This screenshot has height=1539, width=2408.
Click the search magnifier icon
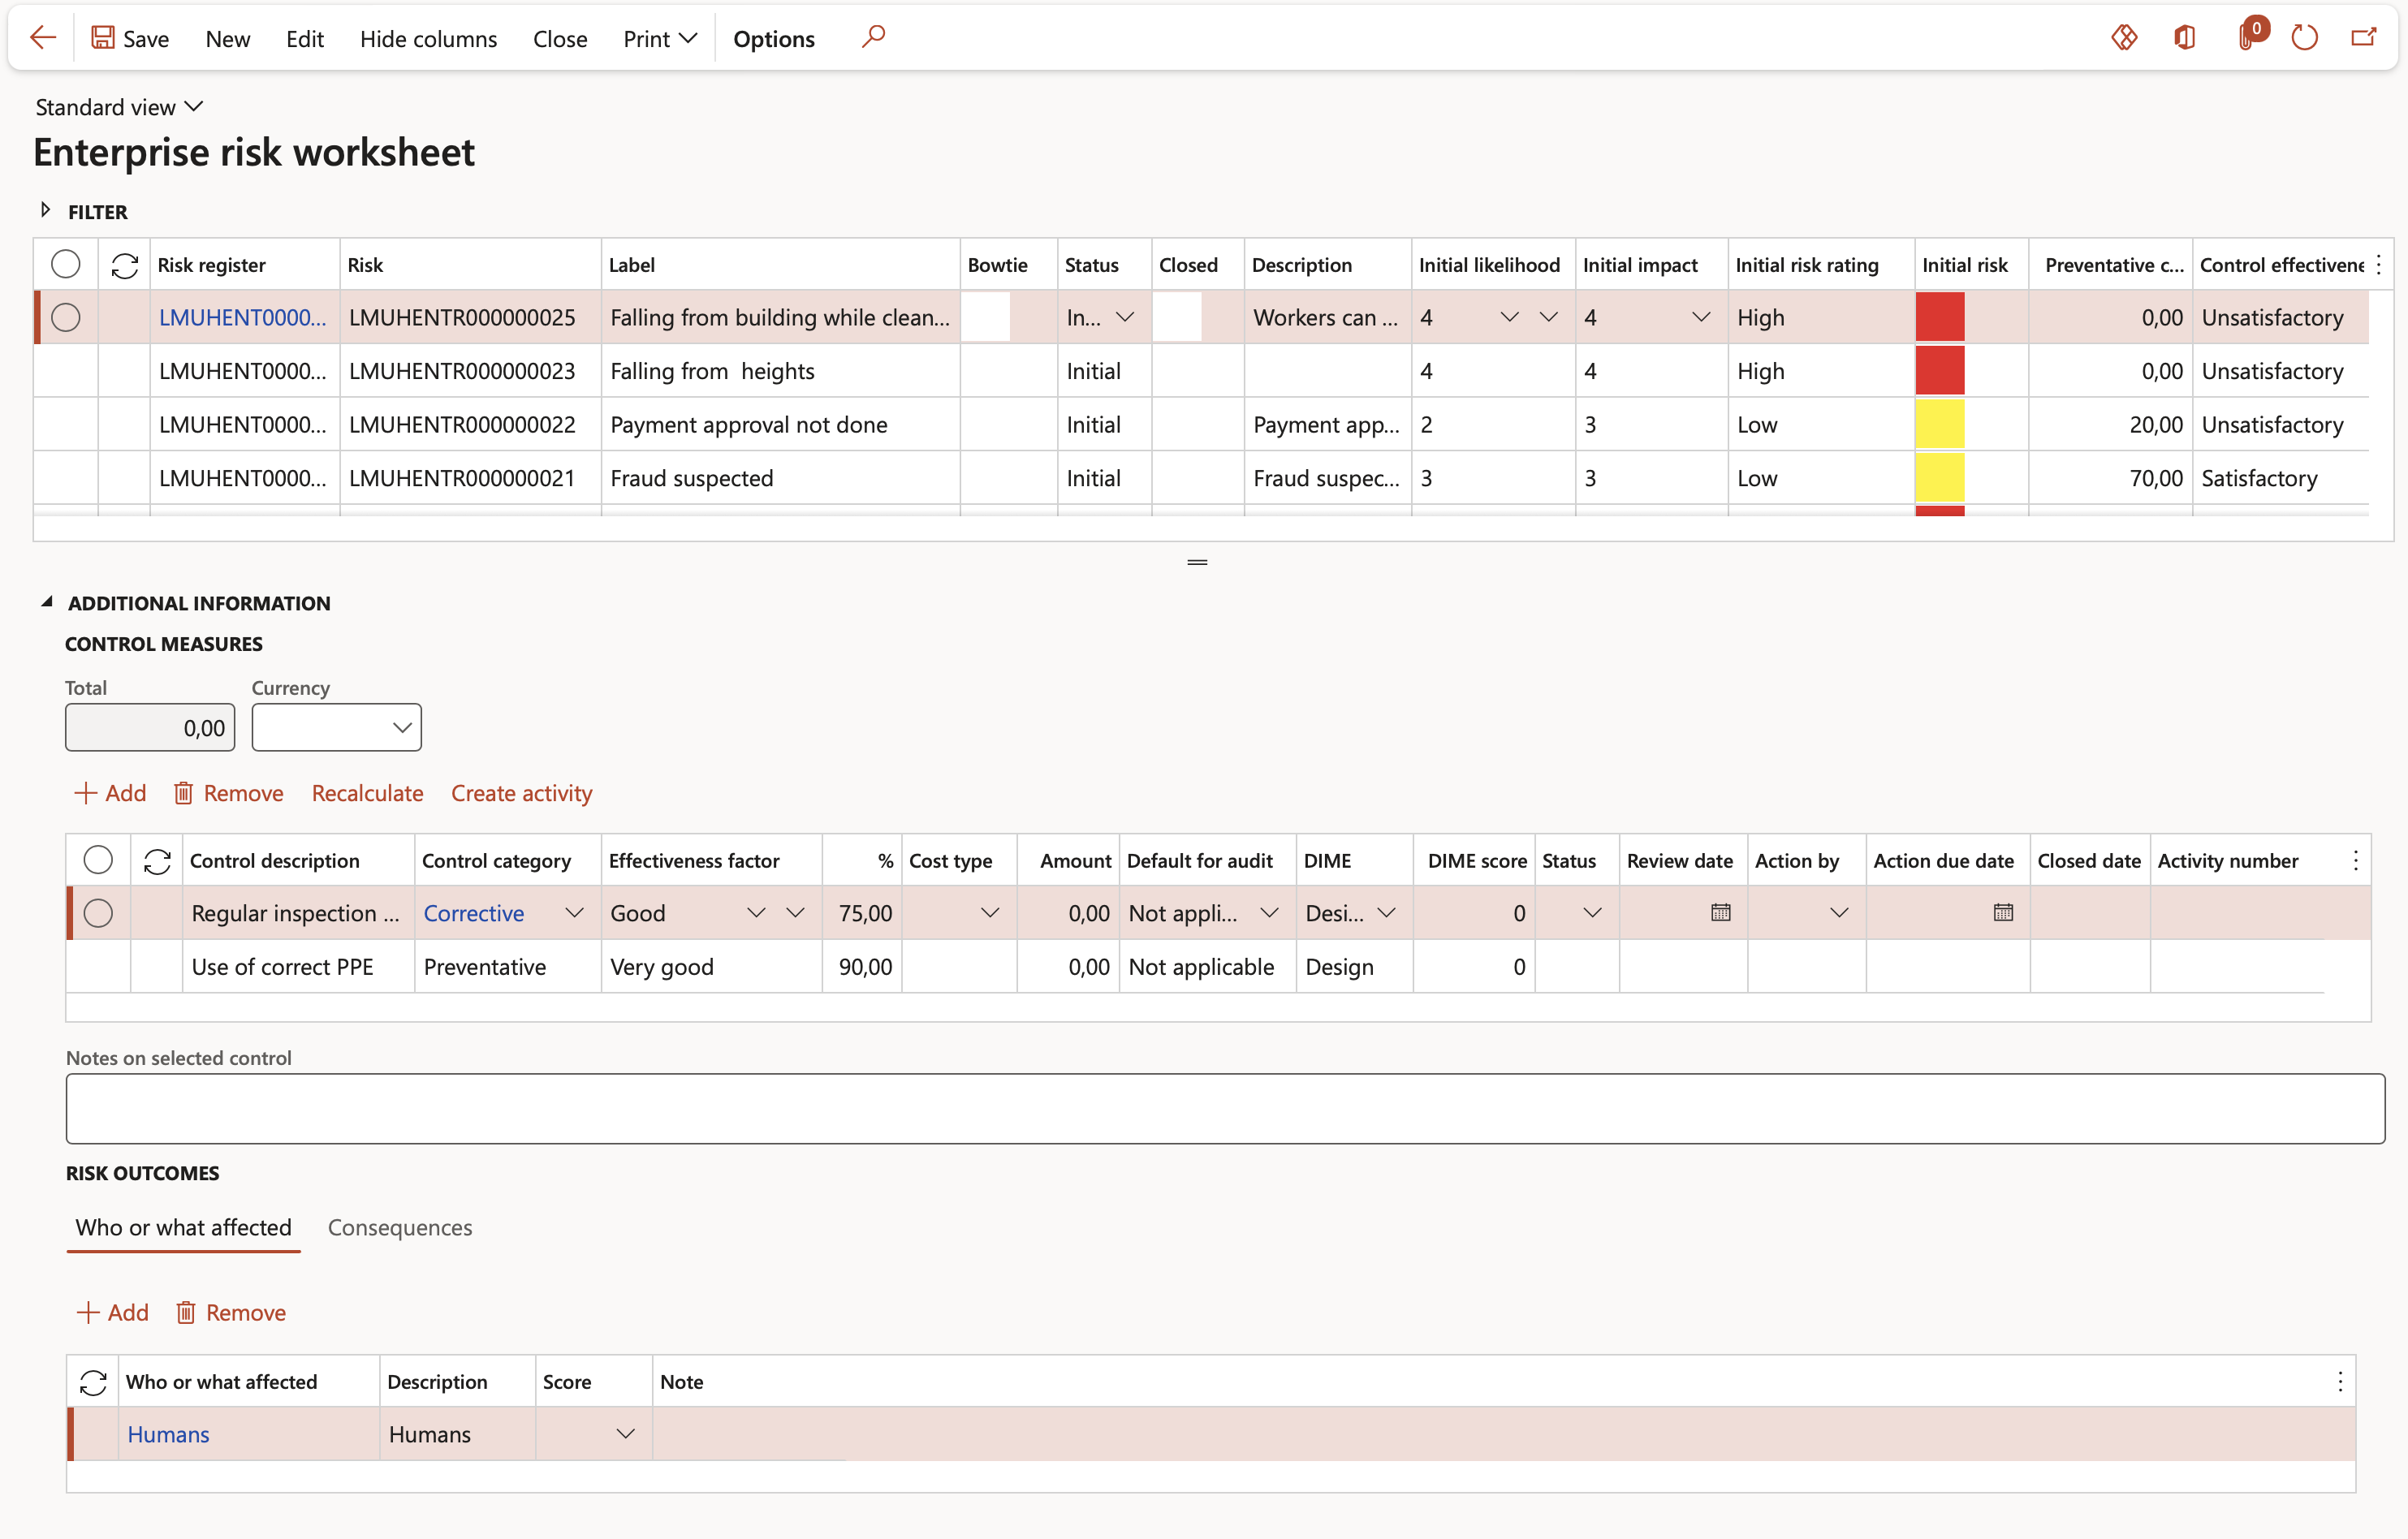tap(874, 35)
